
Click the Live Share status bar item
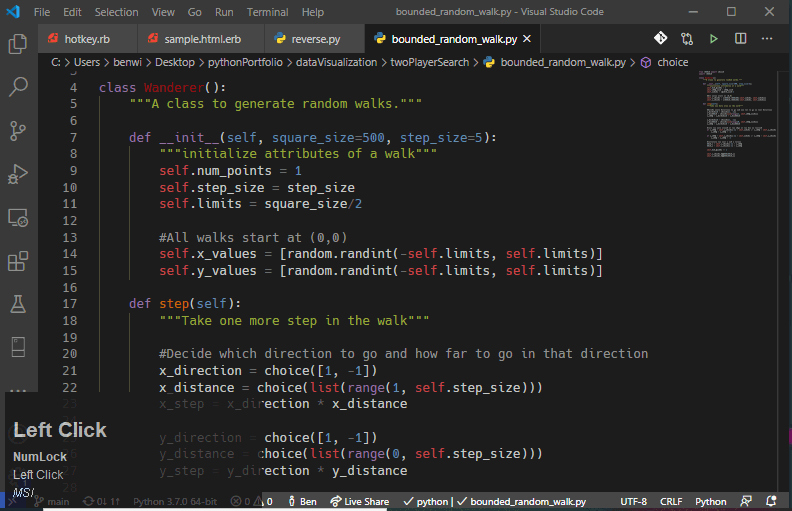pyautogui.click(x=360, y=501)
